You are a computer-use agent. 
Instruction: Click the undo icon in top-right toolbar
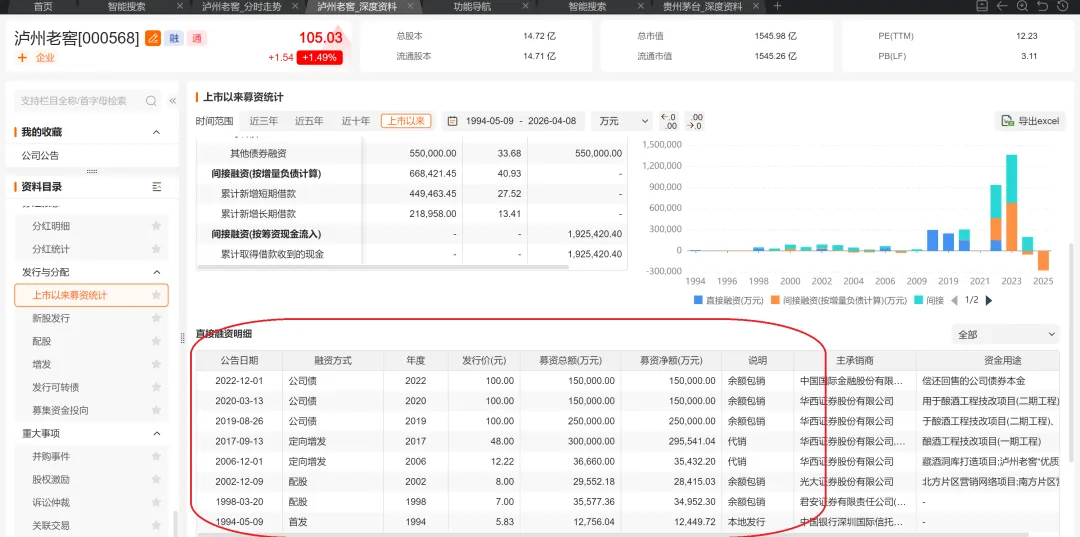coord(1042,6)
